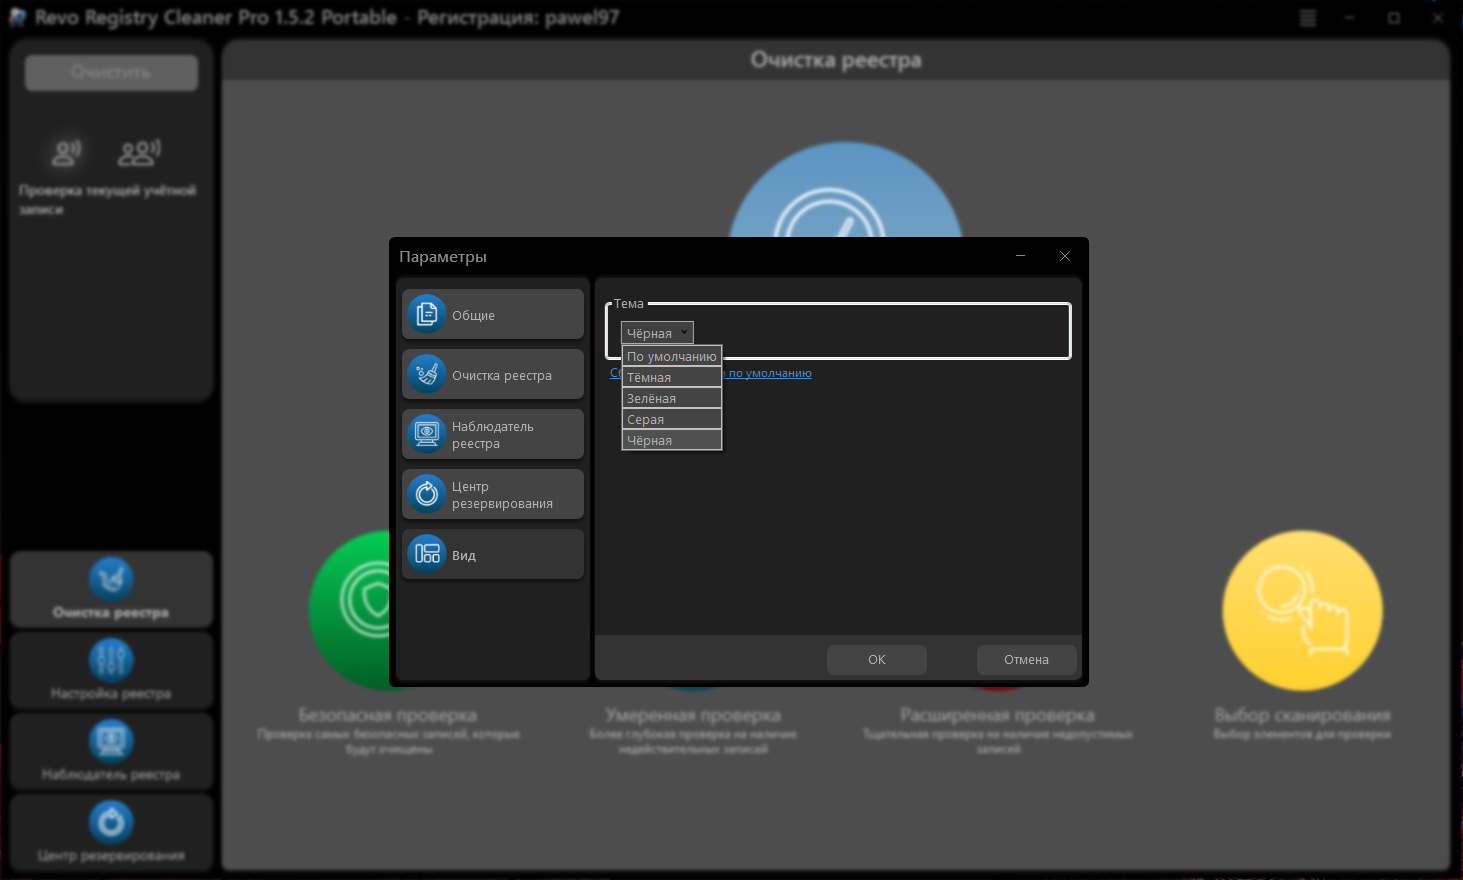This screenshot has height=880, width=1463.
Task: Open the Очистка реестра settings section
Action: (x=493, y=374)
